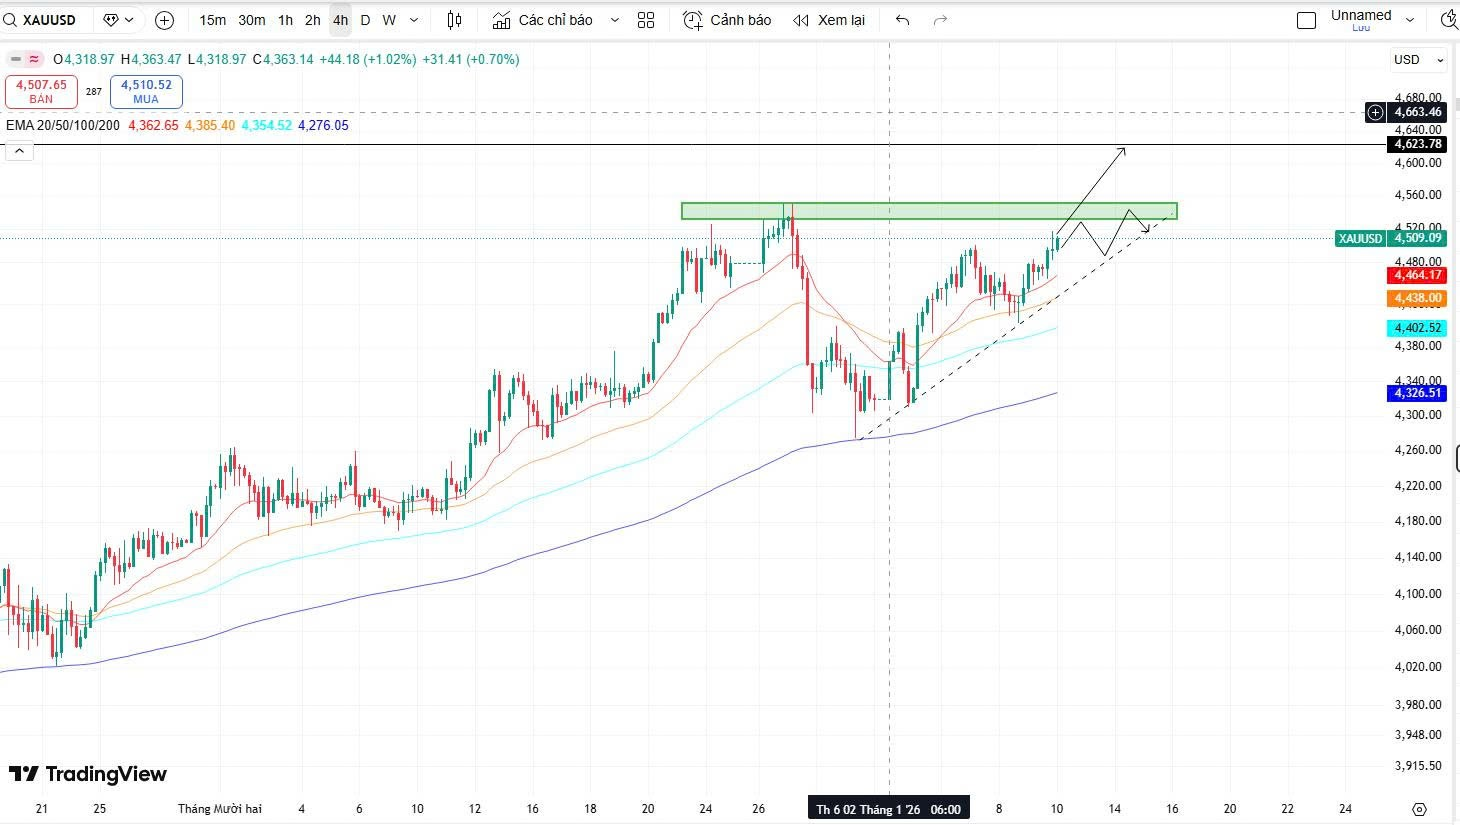Open chart settings gear in time axis
The width and height of the screenshot is (1460, 825).
click(x=1419, y=809)
